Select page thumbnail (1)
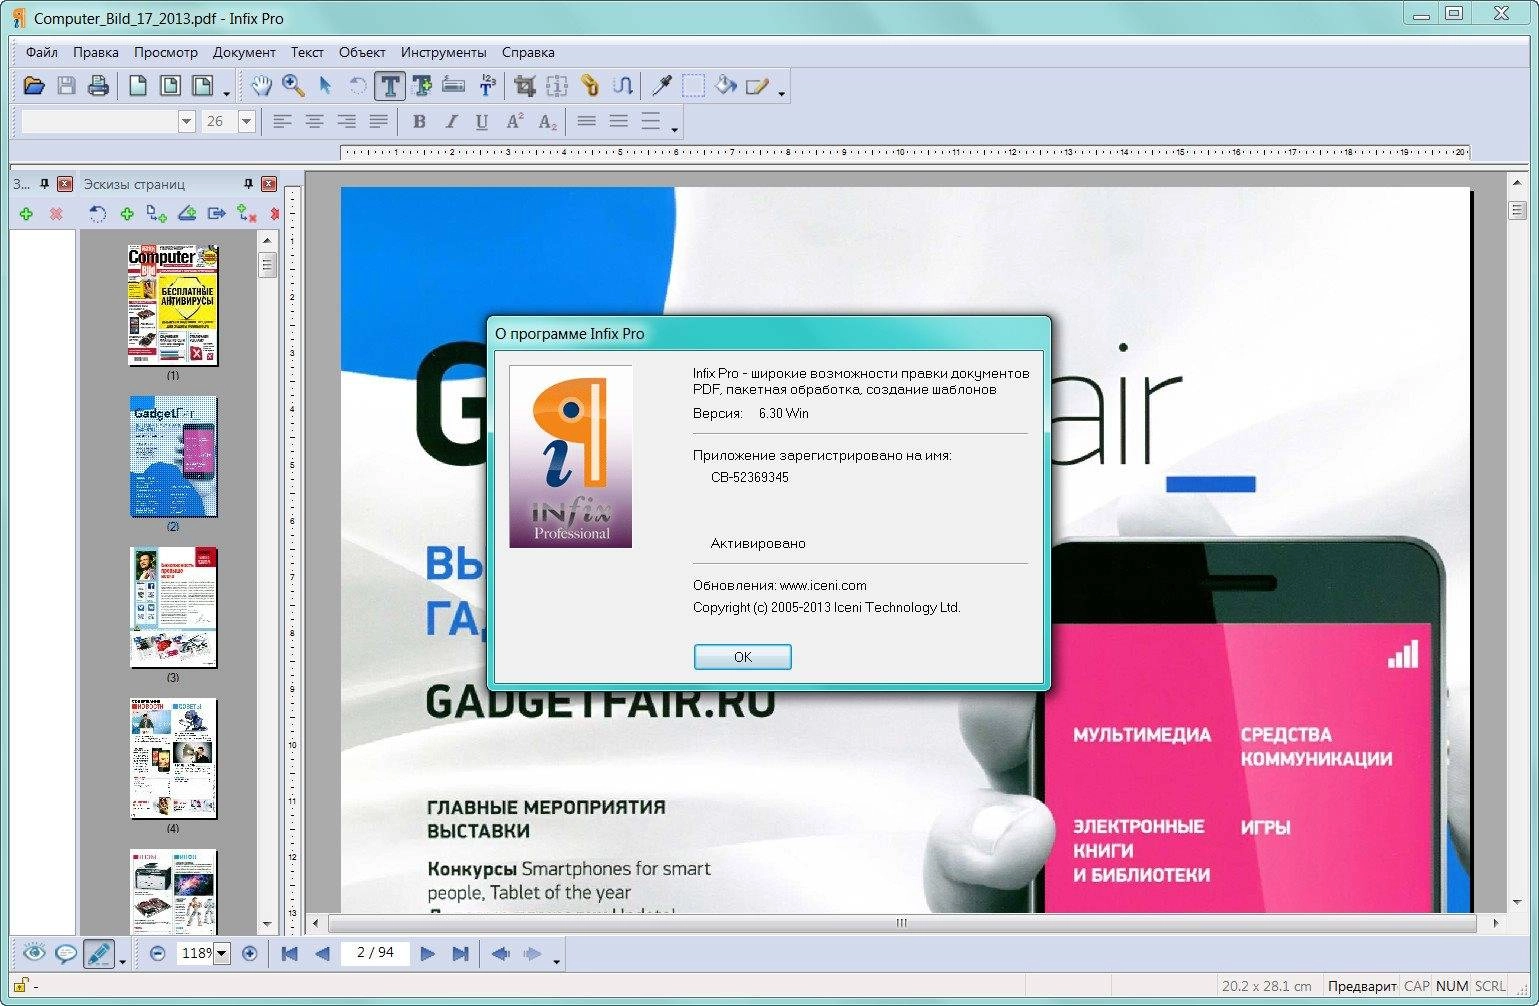Screen dimensions: 1539x1006 pos(173,306)
